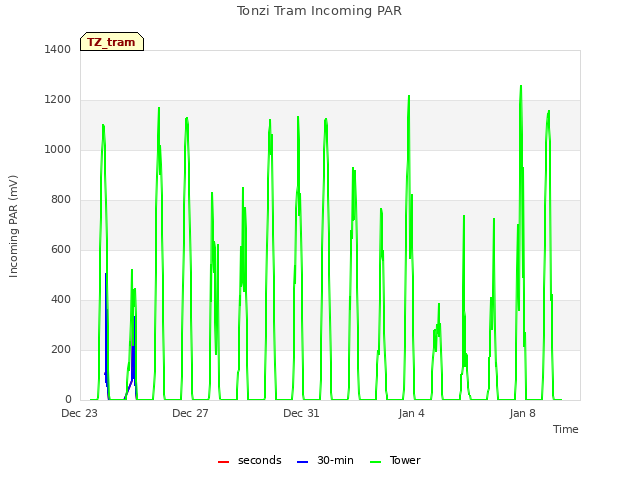Viewport: 640px width, 480px height.
Task: Click the 600 y-axis label
Action: [61, 249]
